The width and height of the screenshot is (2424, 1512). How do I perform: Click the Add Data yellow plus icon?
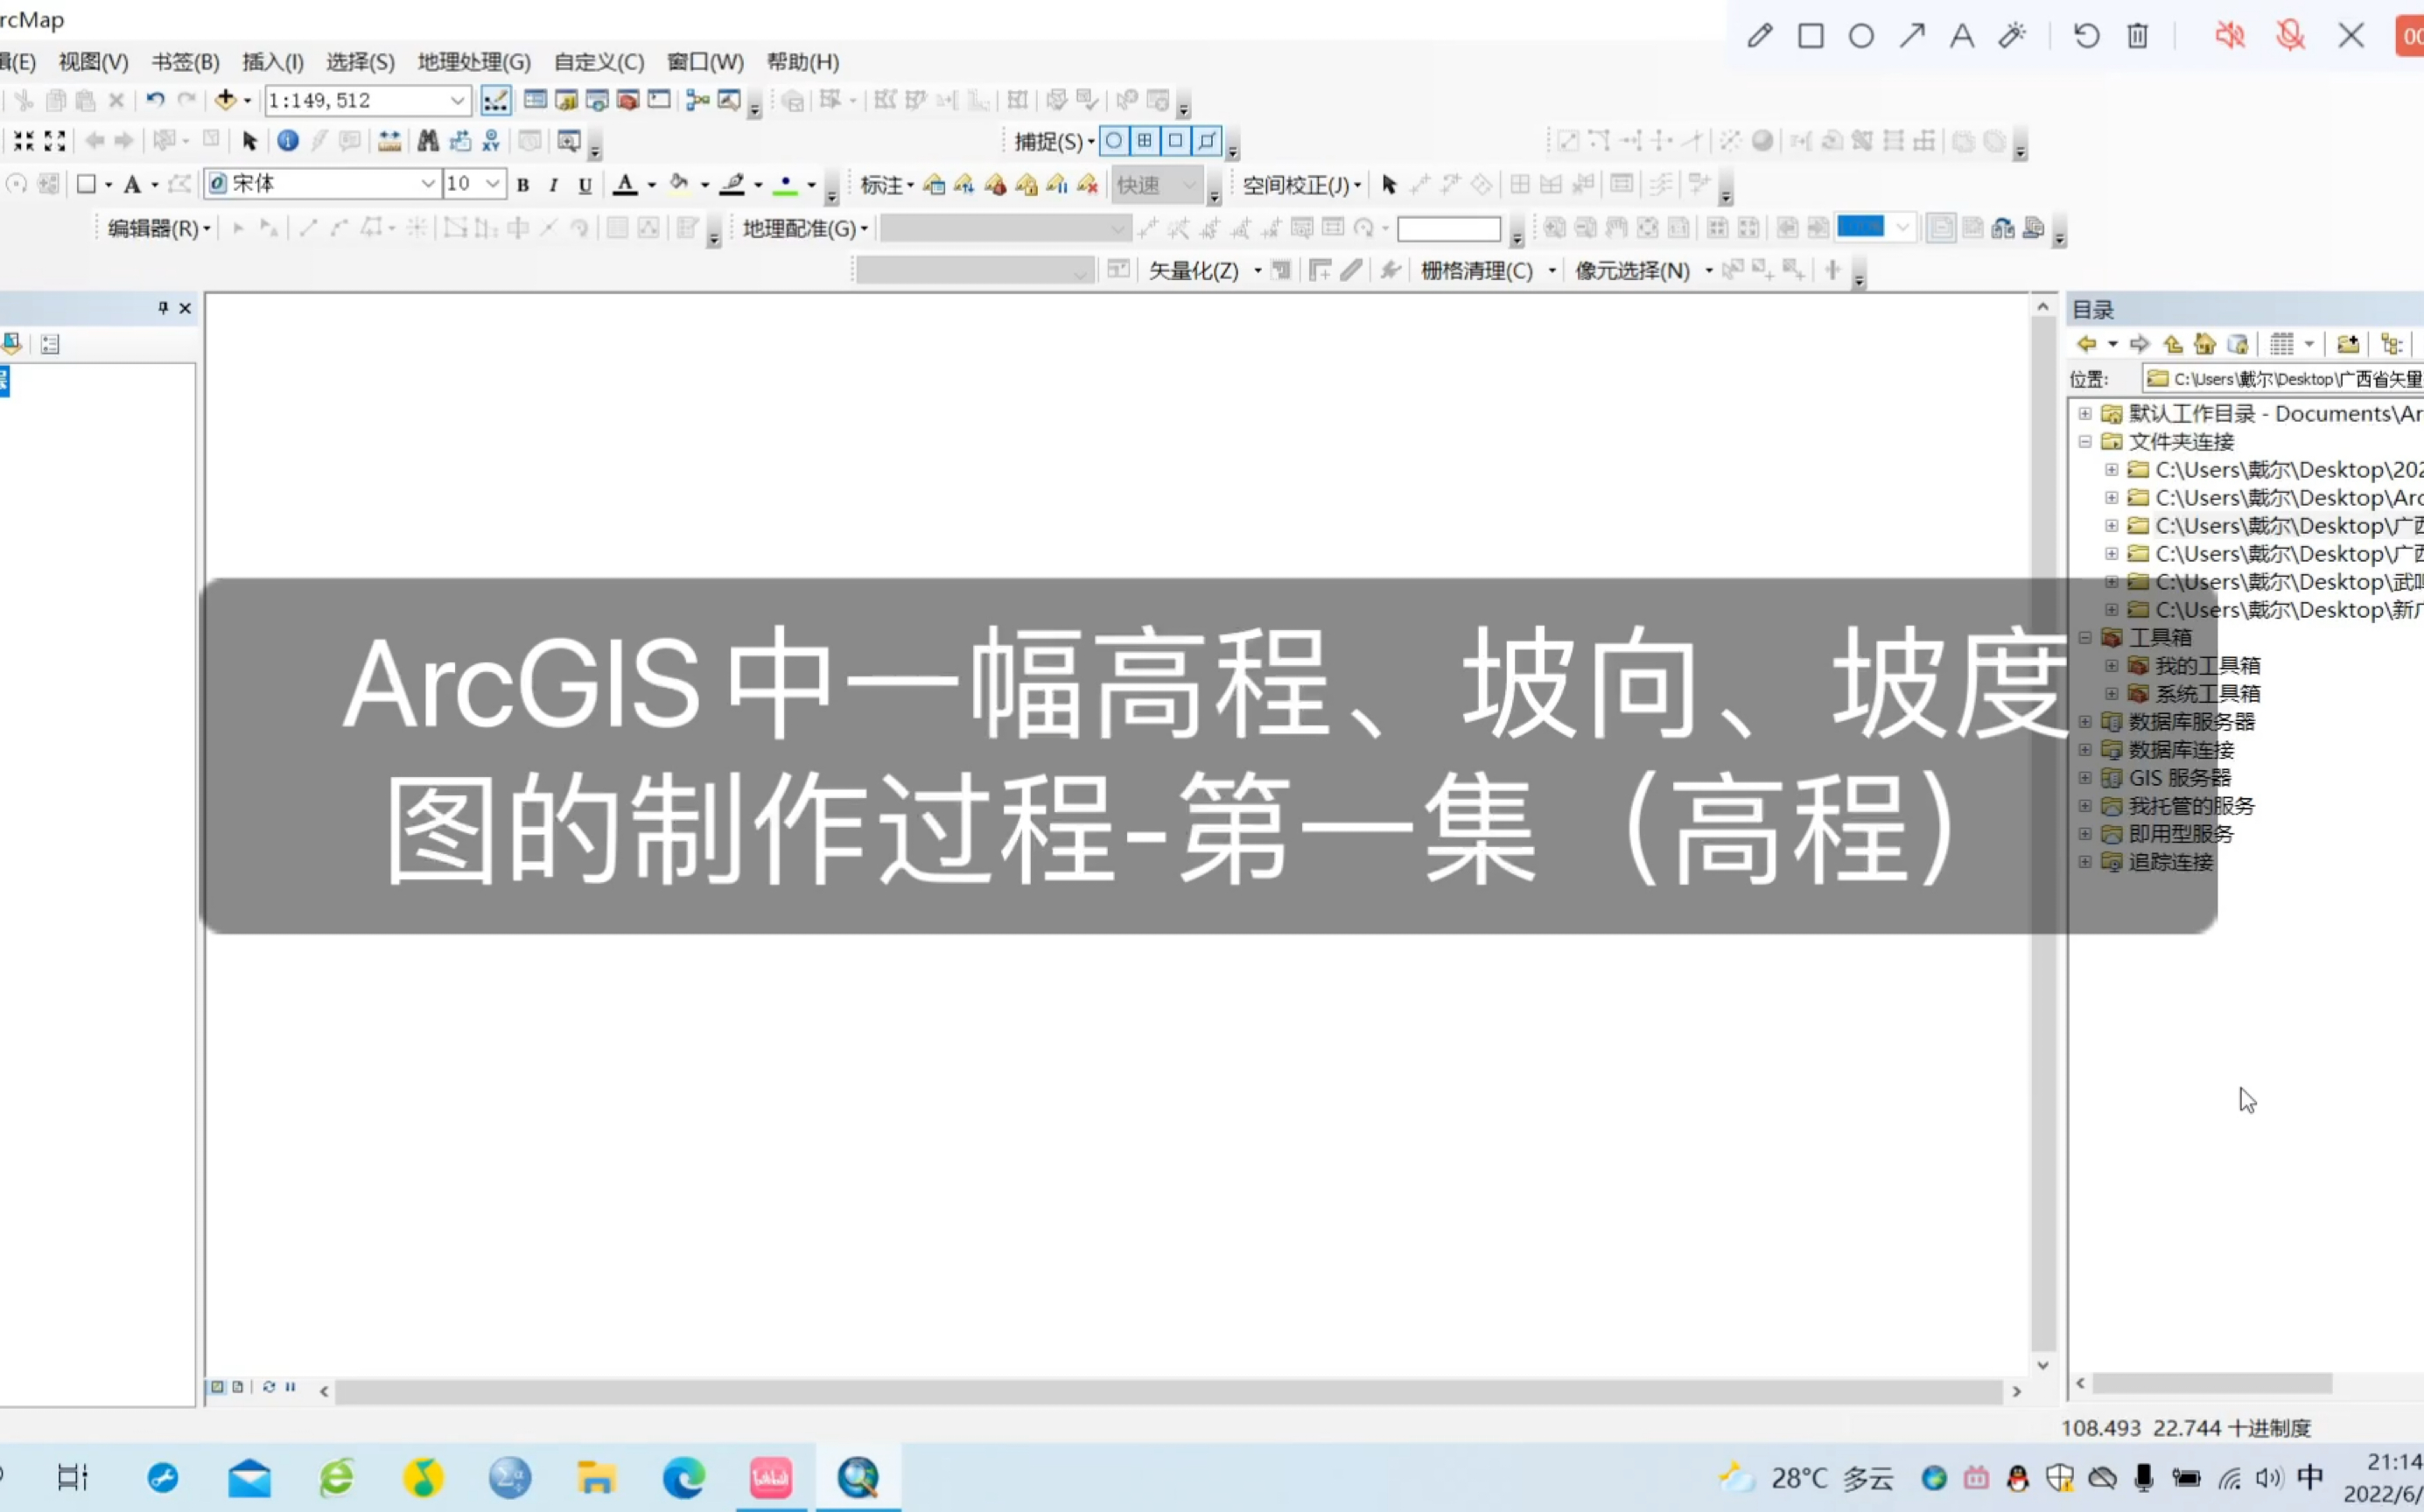coord(225,100)
